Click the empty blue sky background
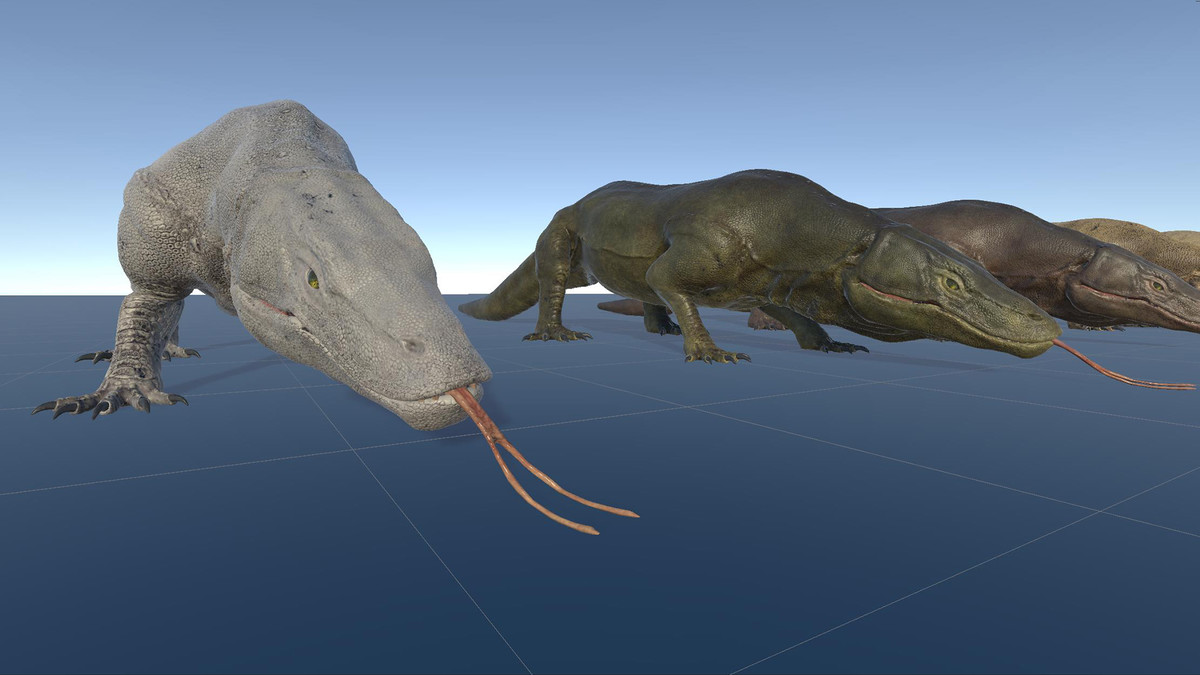The image size is (1200, 675). pos(700,80)
